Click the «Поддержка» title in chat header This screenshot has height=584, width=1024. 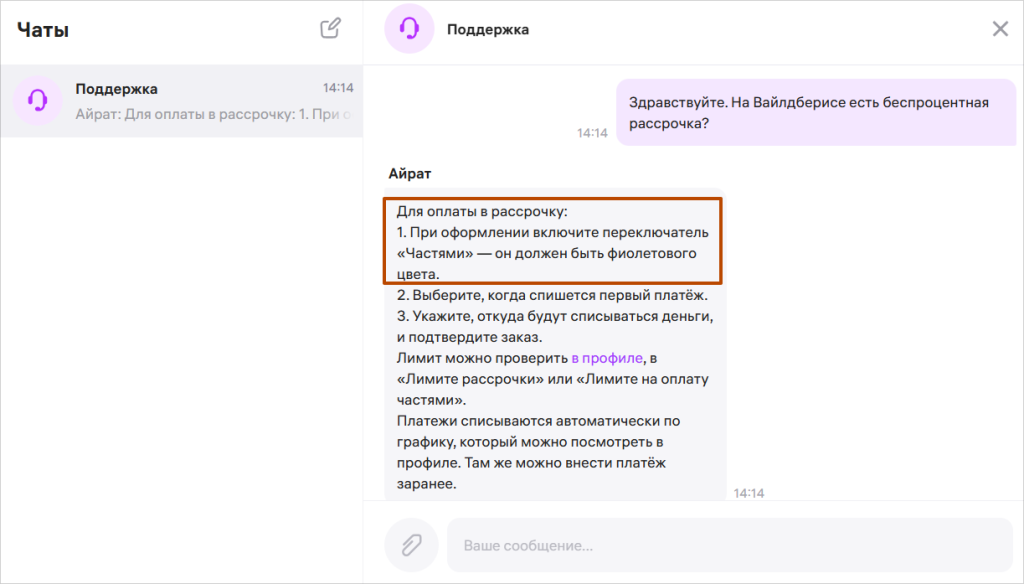tap(487, 30)
